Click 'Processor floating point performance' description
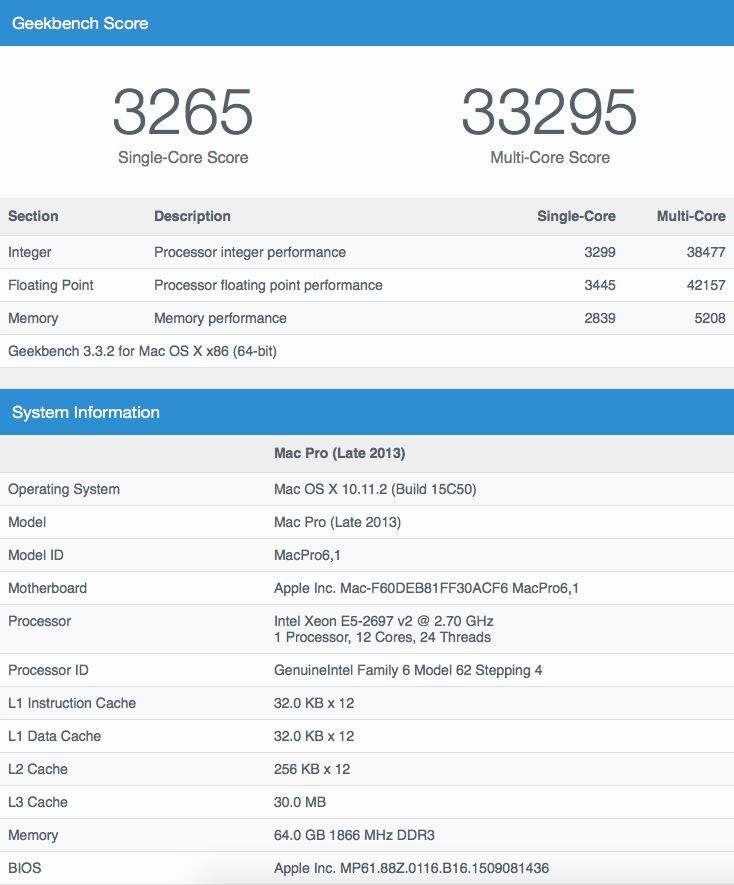Viewport: 734px width, 885px height. [268, 285]
